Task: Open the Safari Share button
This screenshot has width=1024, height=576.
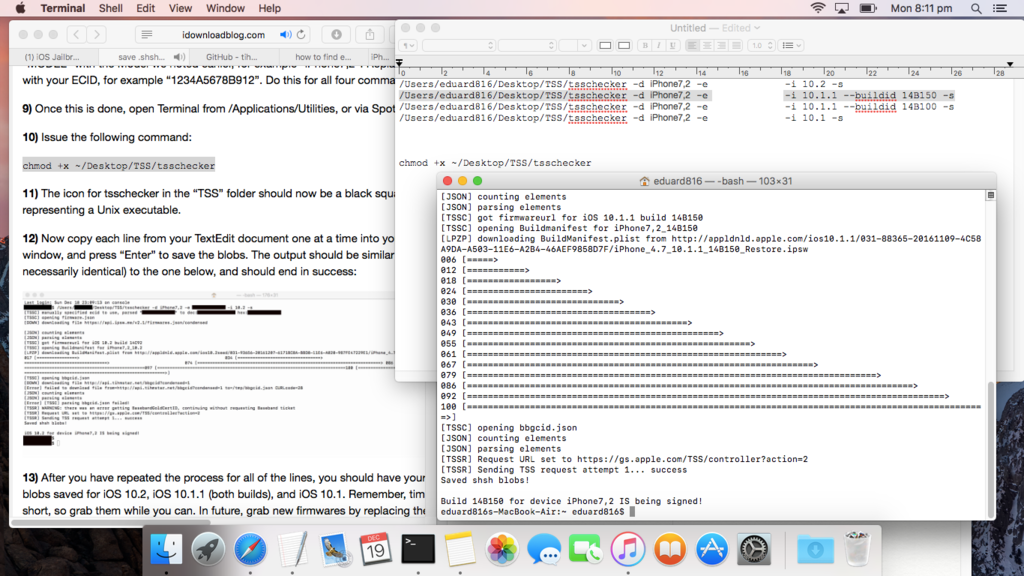Action: click(370, 35)
